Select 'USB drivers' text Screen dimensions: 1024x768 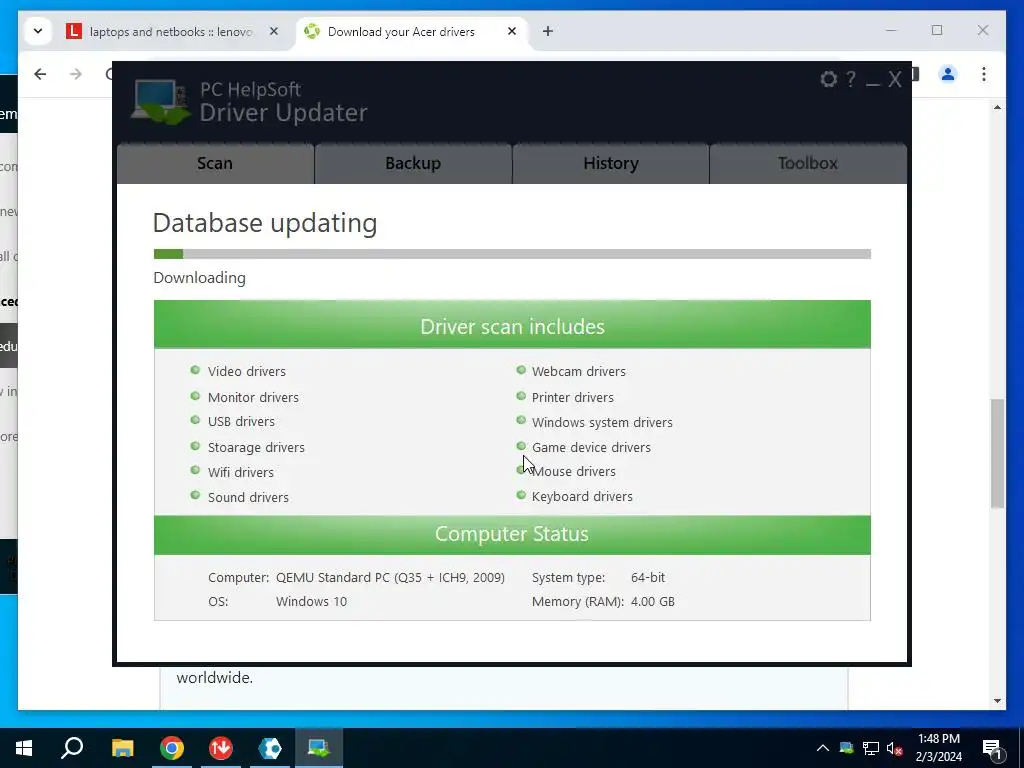coord(241,422)
